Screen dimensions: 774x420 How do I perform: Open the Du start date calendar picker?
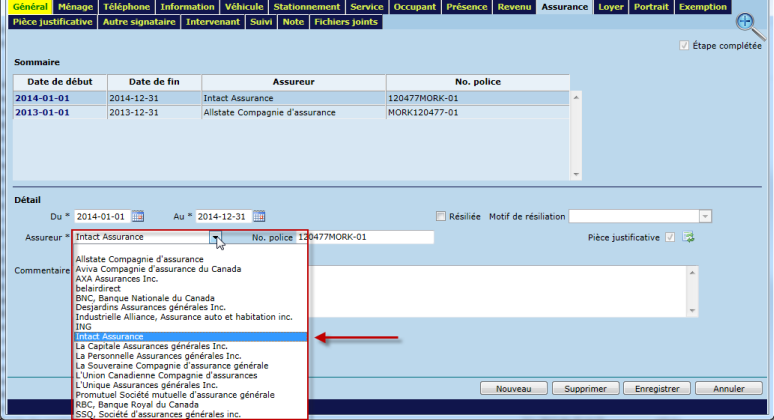(138, 216)
